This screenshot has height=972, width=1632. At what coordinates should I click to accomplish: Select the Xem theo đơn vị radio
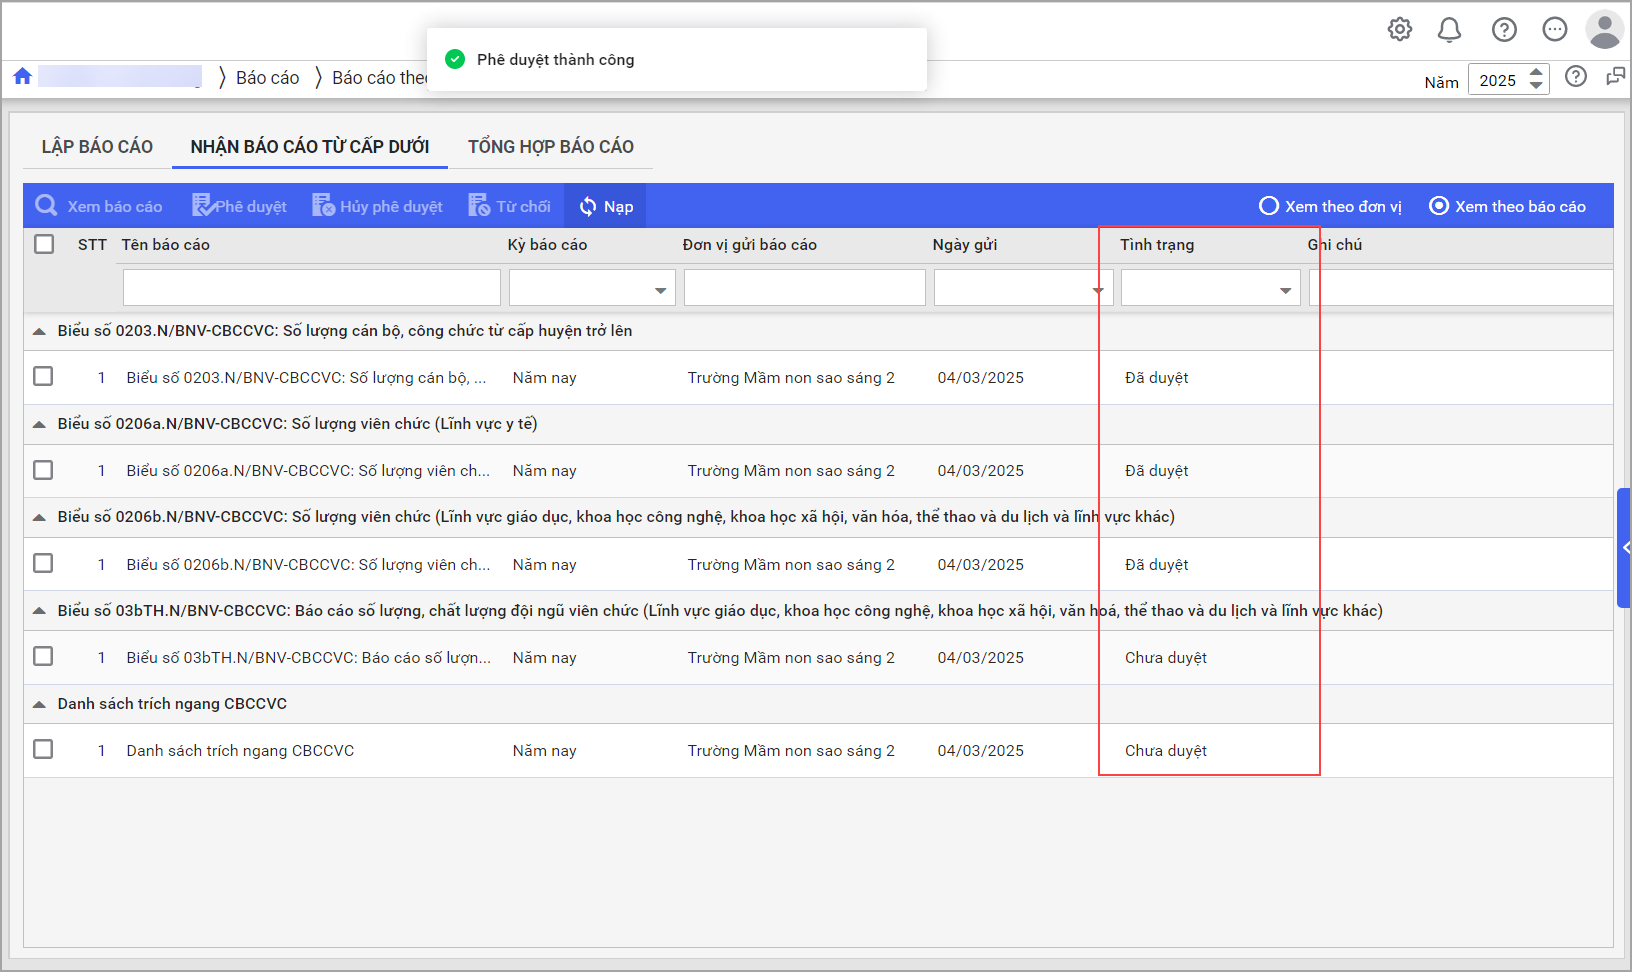pyautogui.click(x=1269, y=206)
